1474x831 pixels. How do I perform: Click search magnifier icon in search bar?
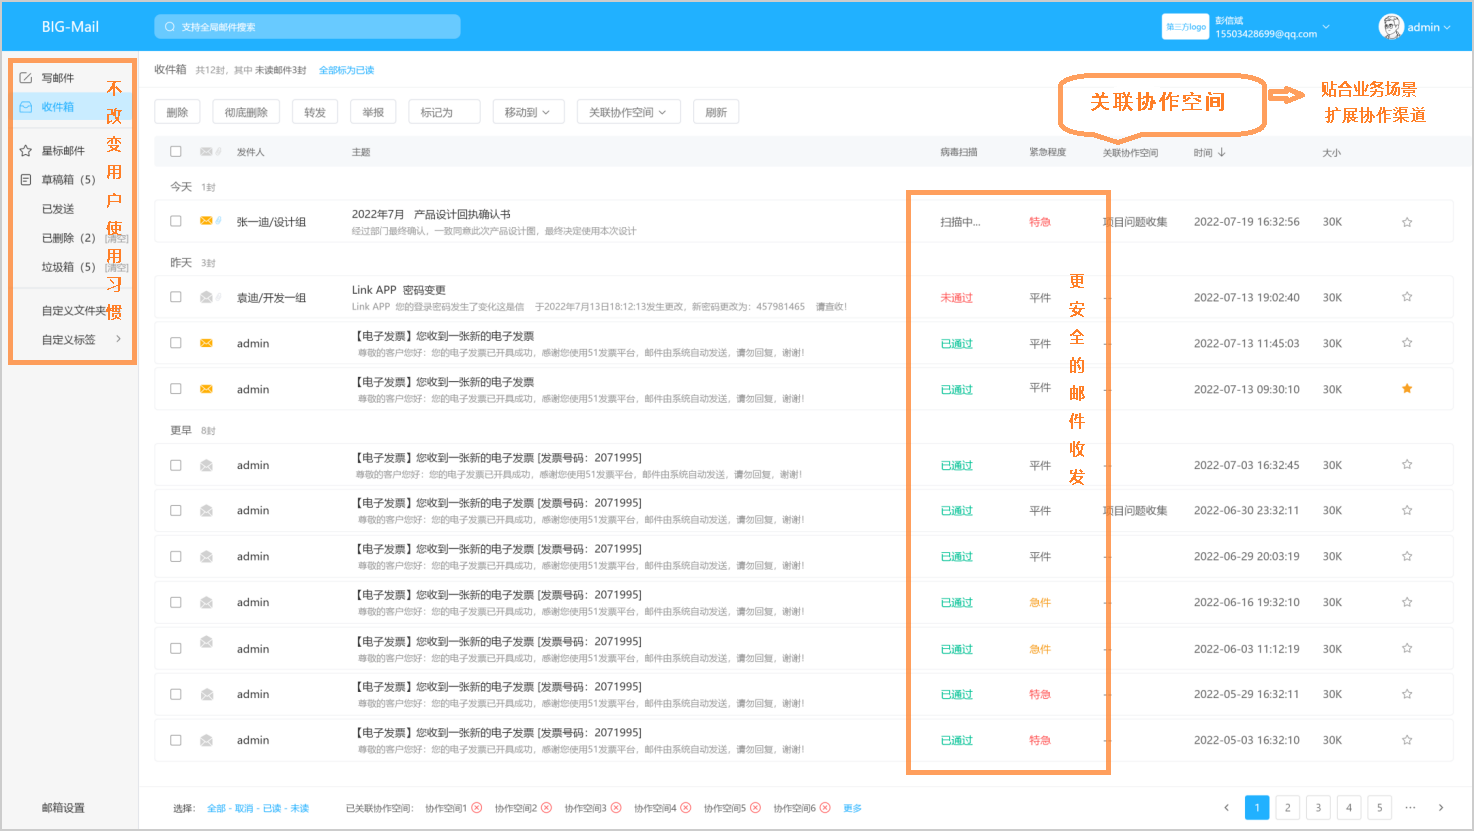pyautogui.click(x=170, y=27)
